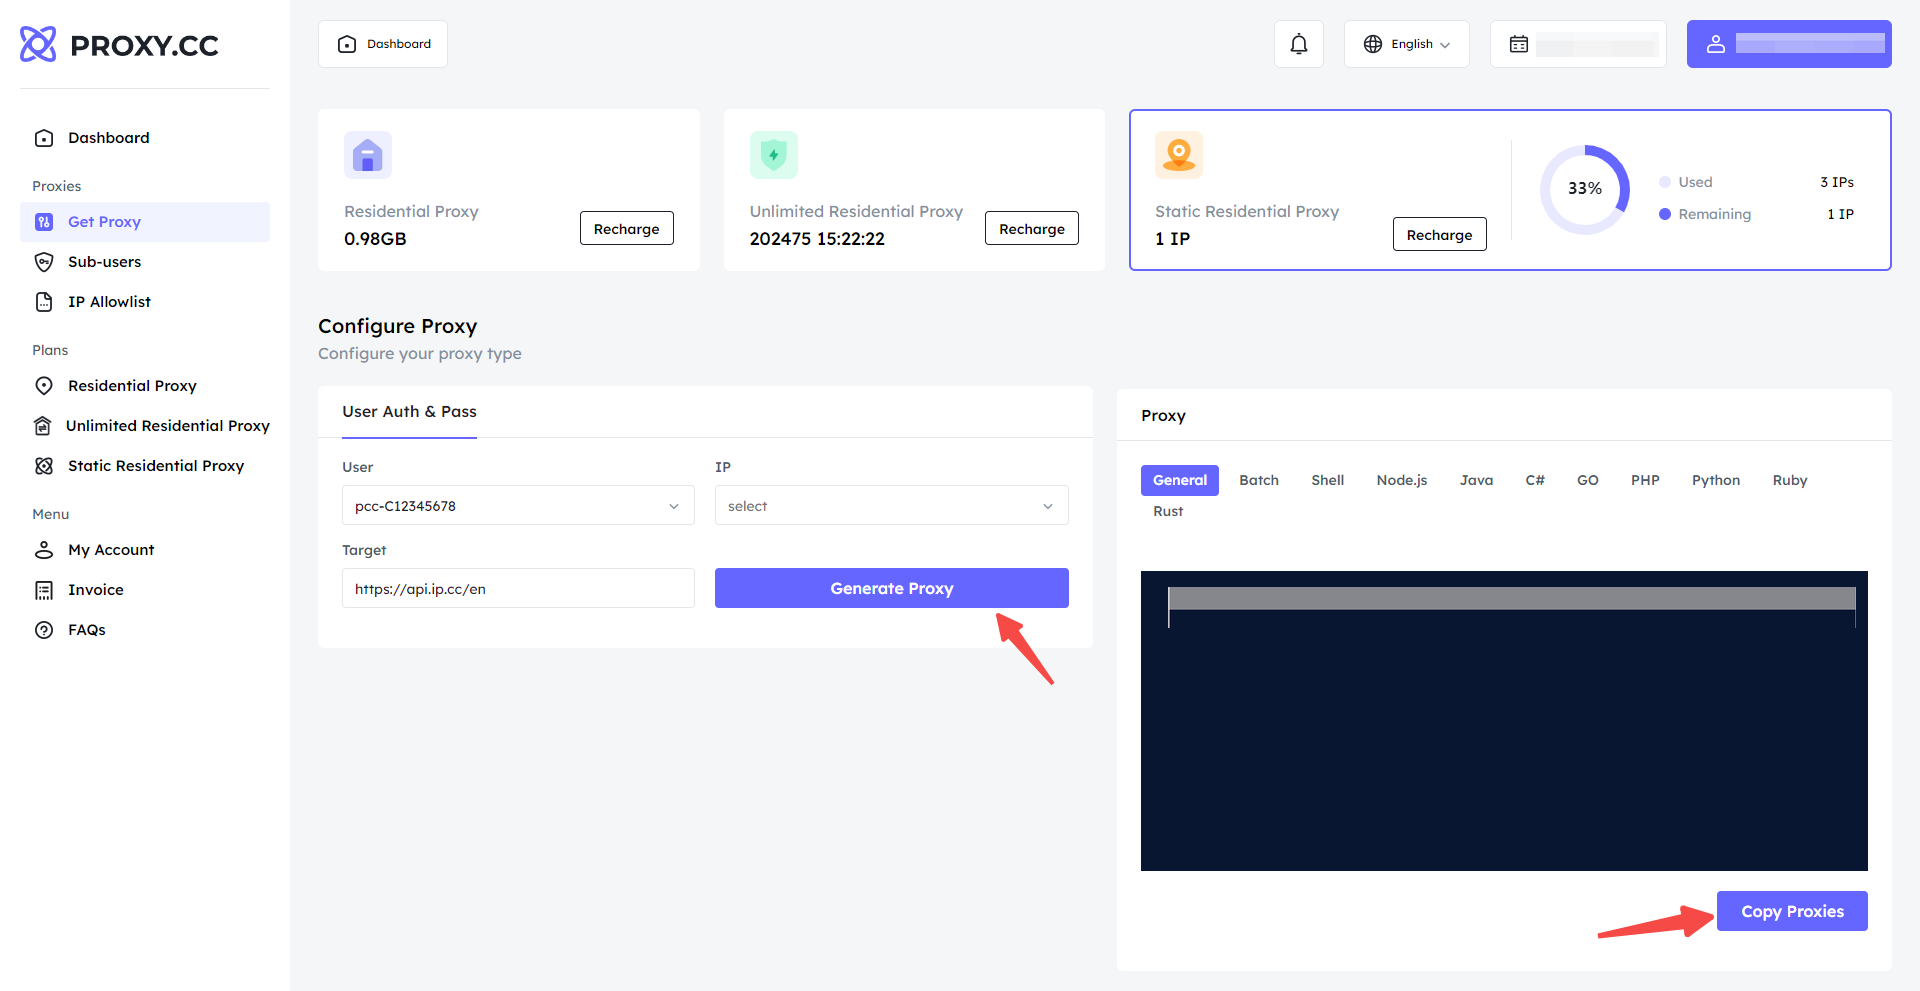Switch to the Python tab
Image resolution: width=1920 pixels, height=991 pixels.
(1716, 480)
